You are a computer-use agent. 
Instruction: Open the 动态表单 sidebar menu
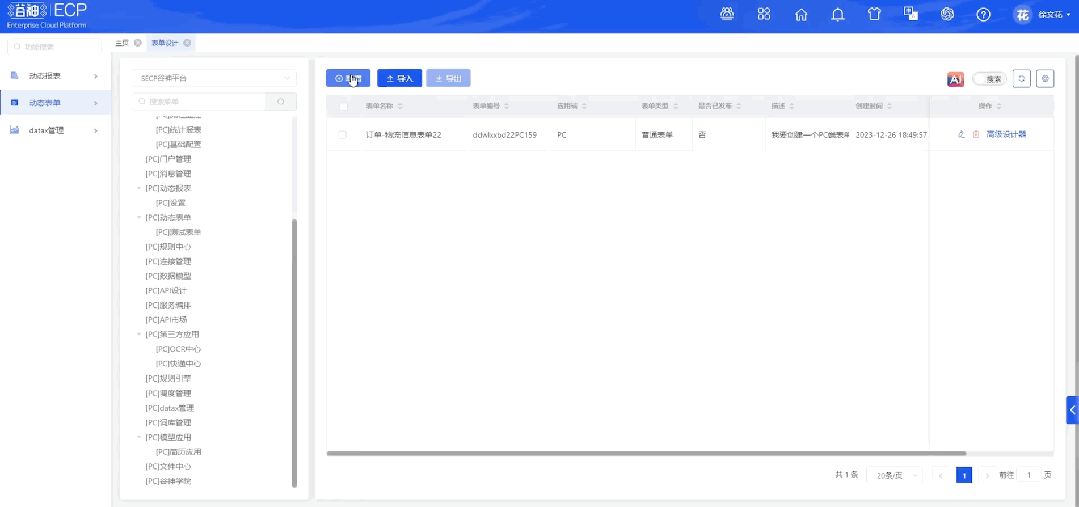point(55,103)
